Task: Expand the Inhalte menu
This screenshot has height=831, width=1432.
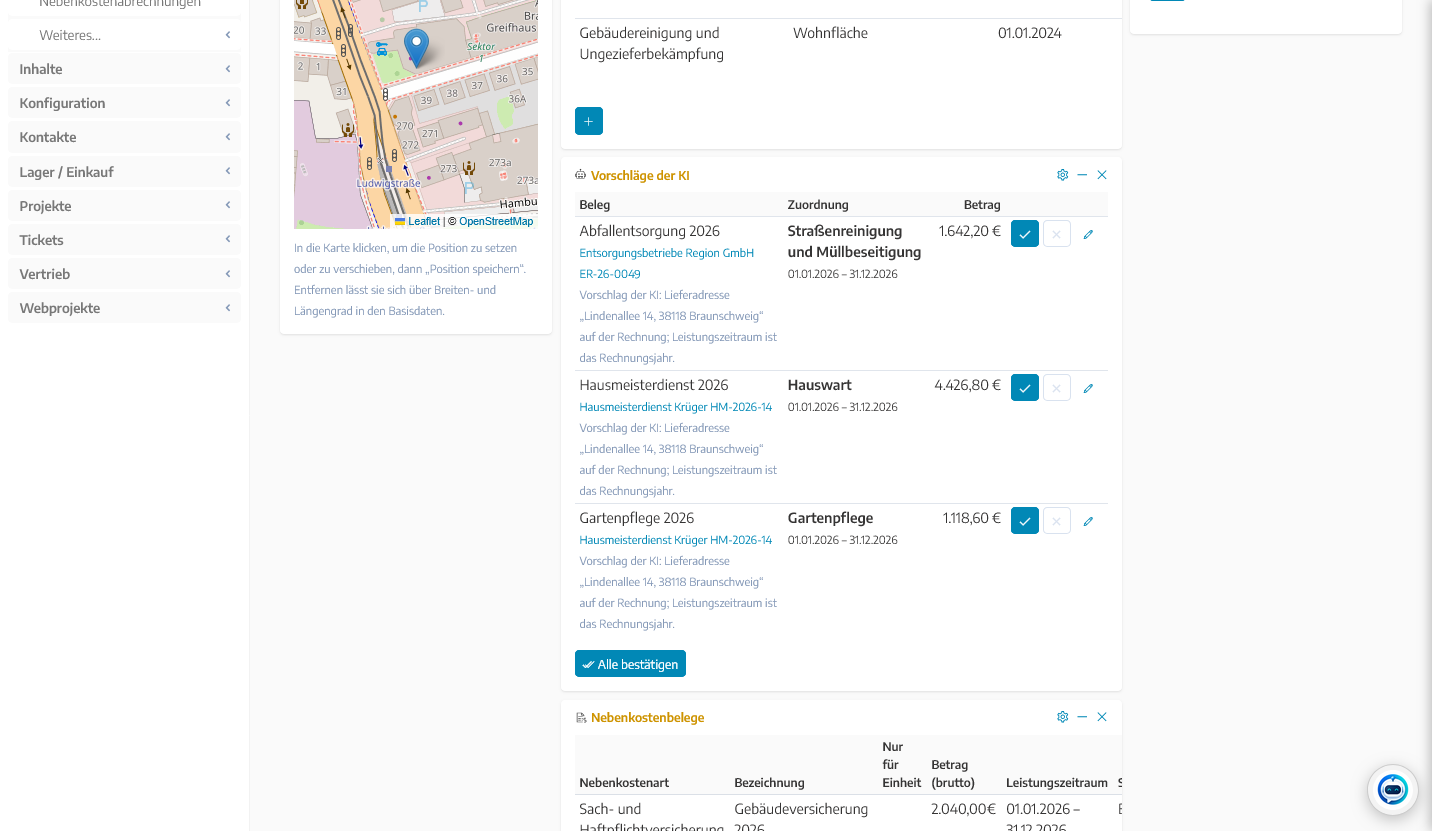Action: pos(125,69)
